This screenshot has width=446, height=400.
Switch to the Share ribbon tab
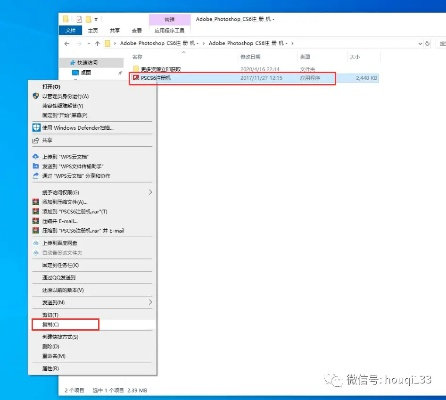[x=115, y=30]
